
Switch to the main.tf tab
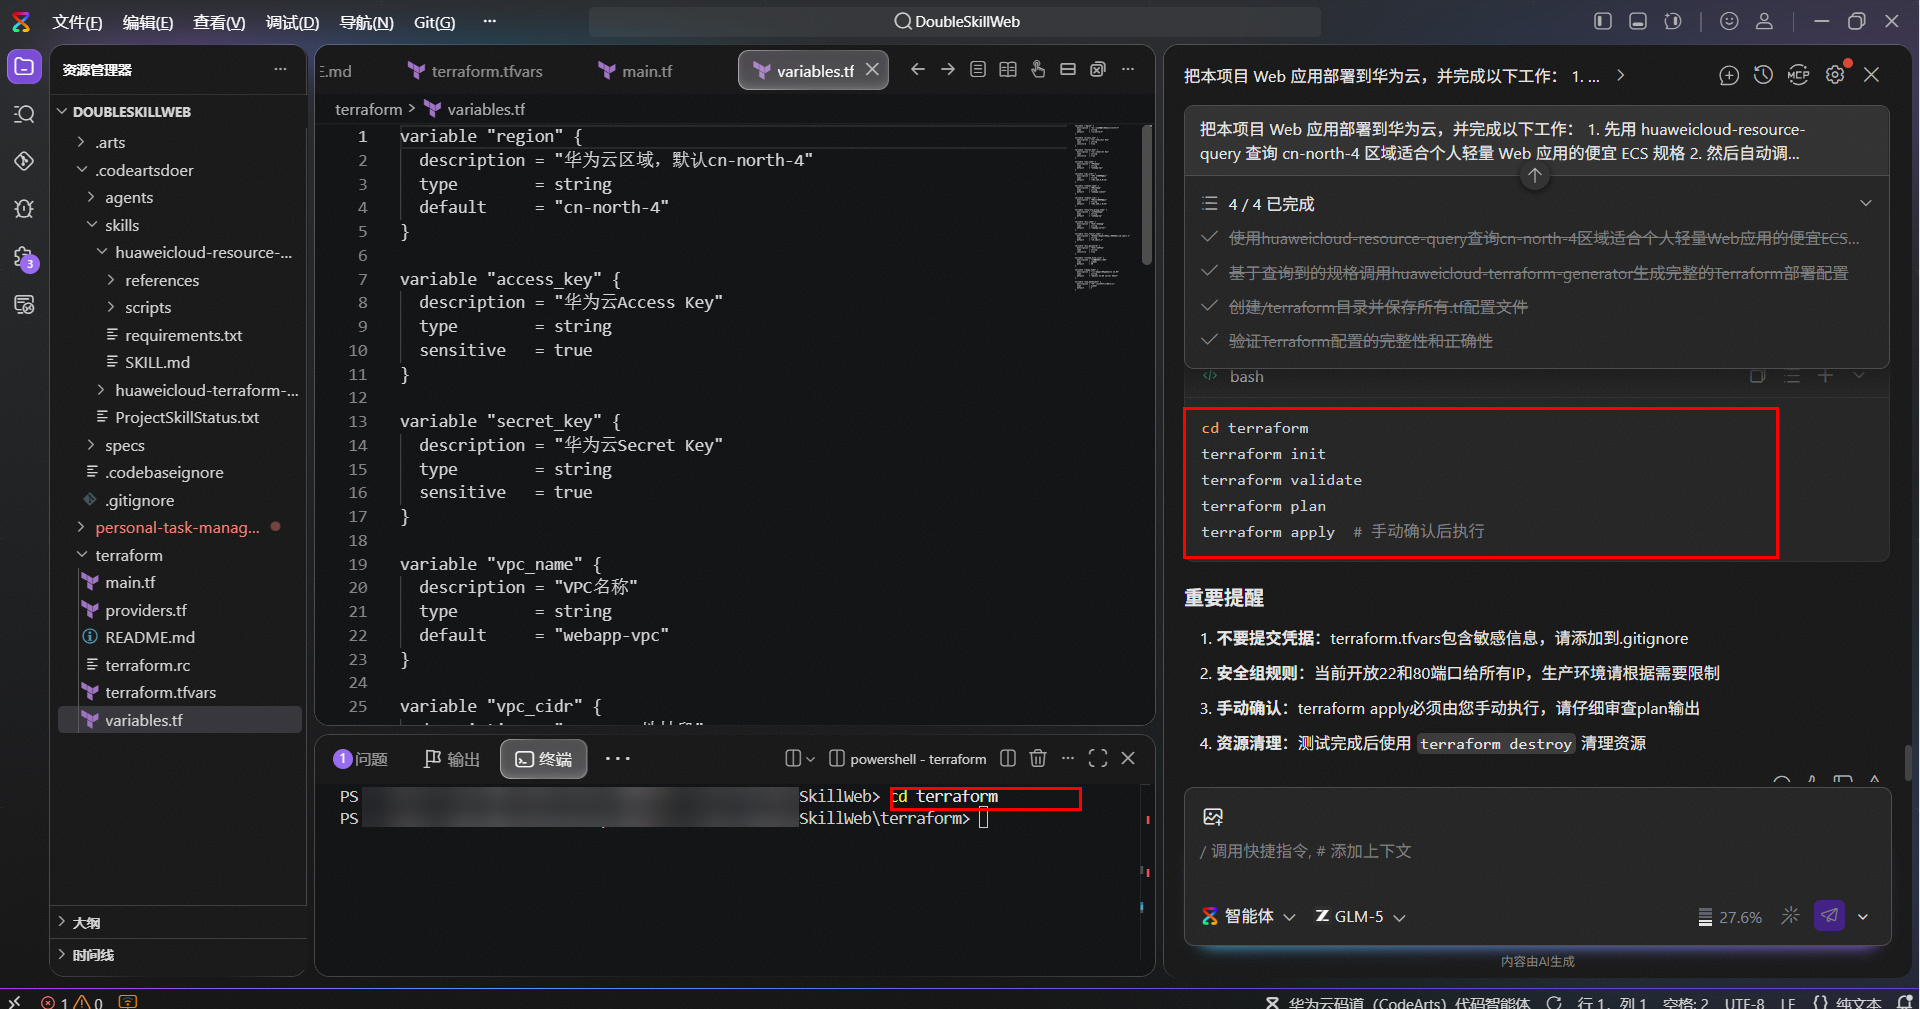(636, 71)
